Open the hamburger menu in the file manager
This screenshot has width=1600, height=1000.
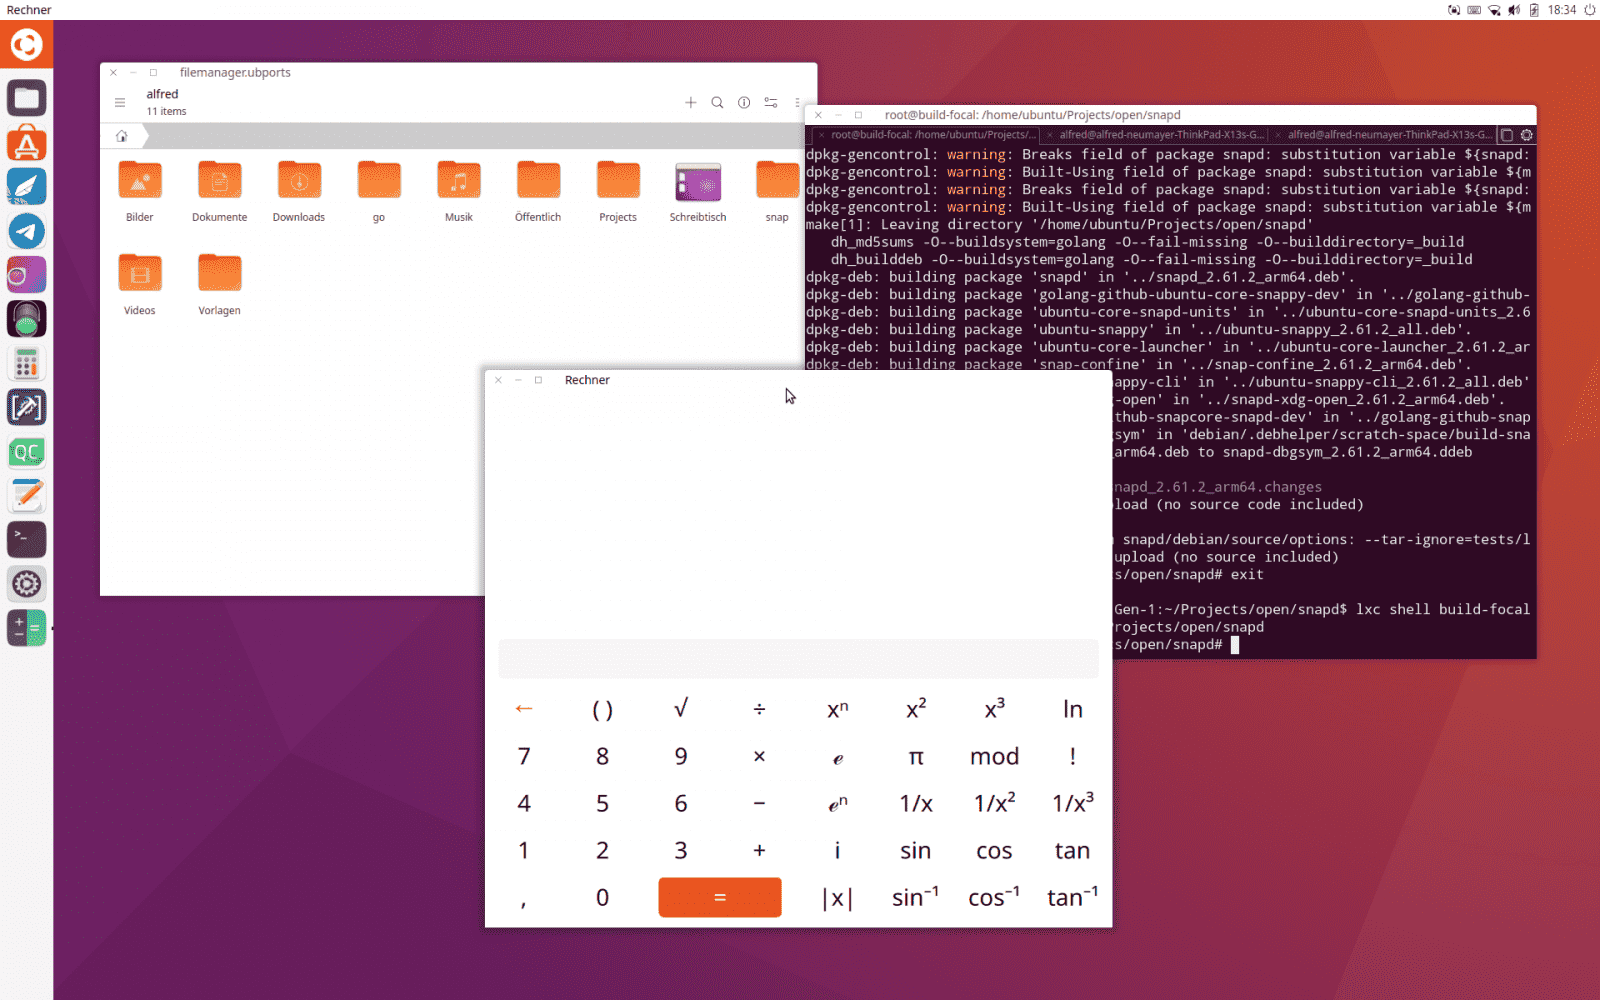click(x=119, y=102)
